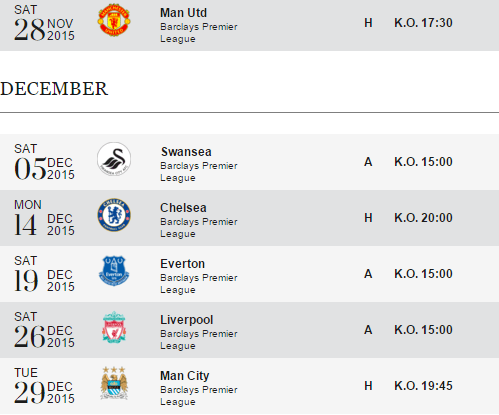
Task: Click the Man City eagle crest
Action: pos(114,383)
